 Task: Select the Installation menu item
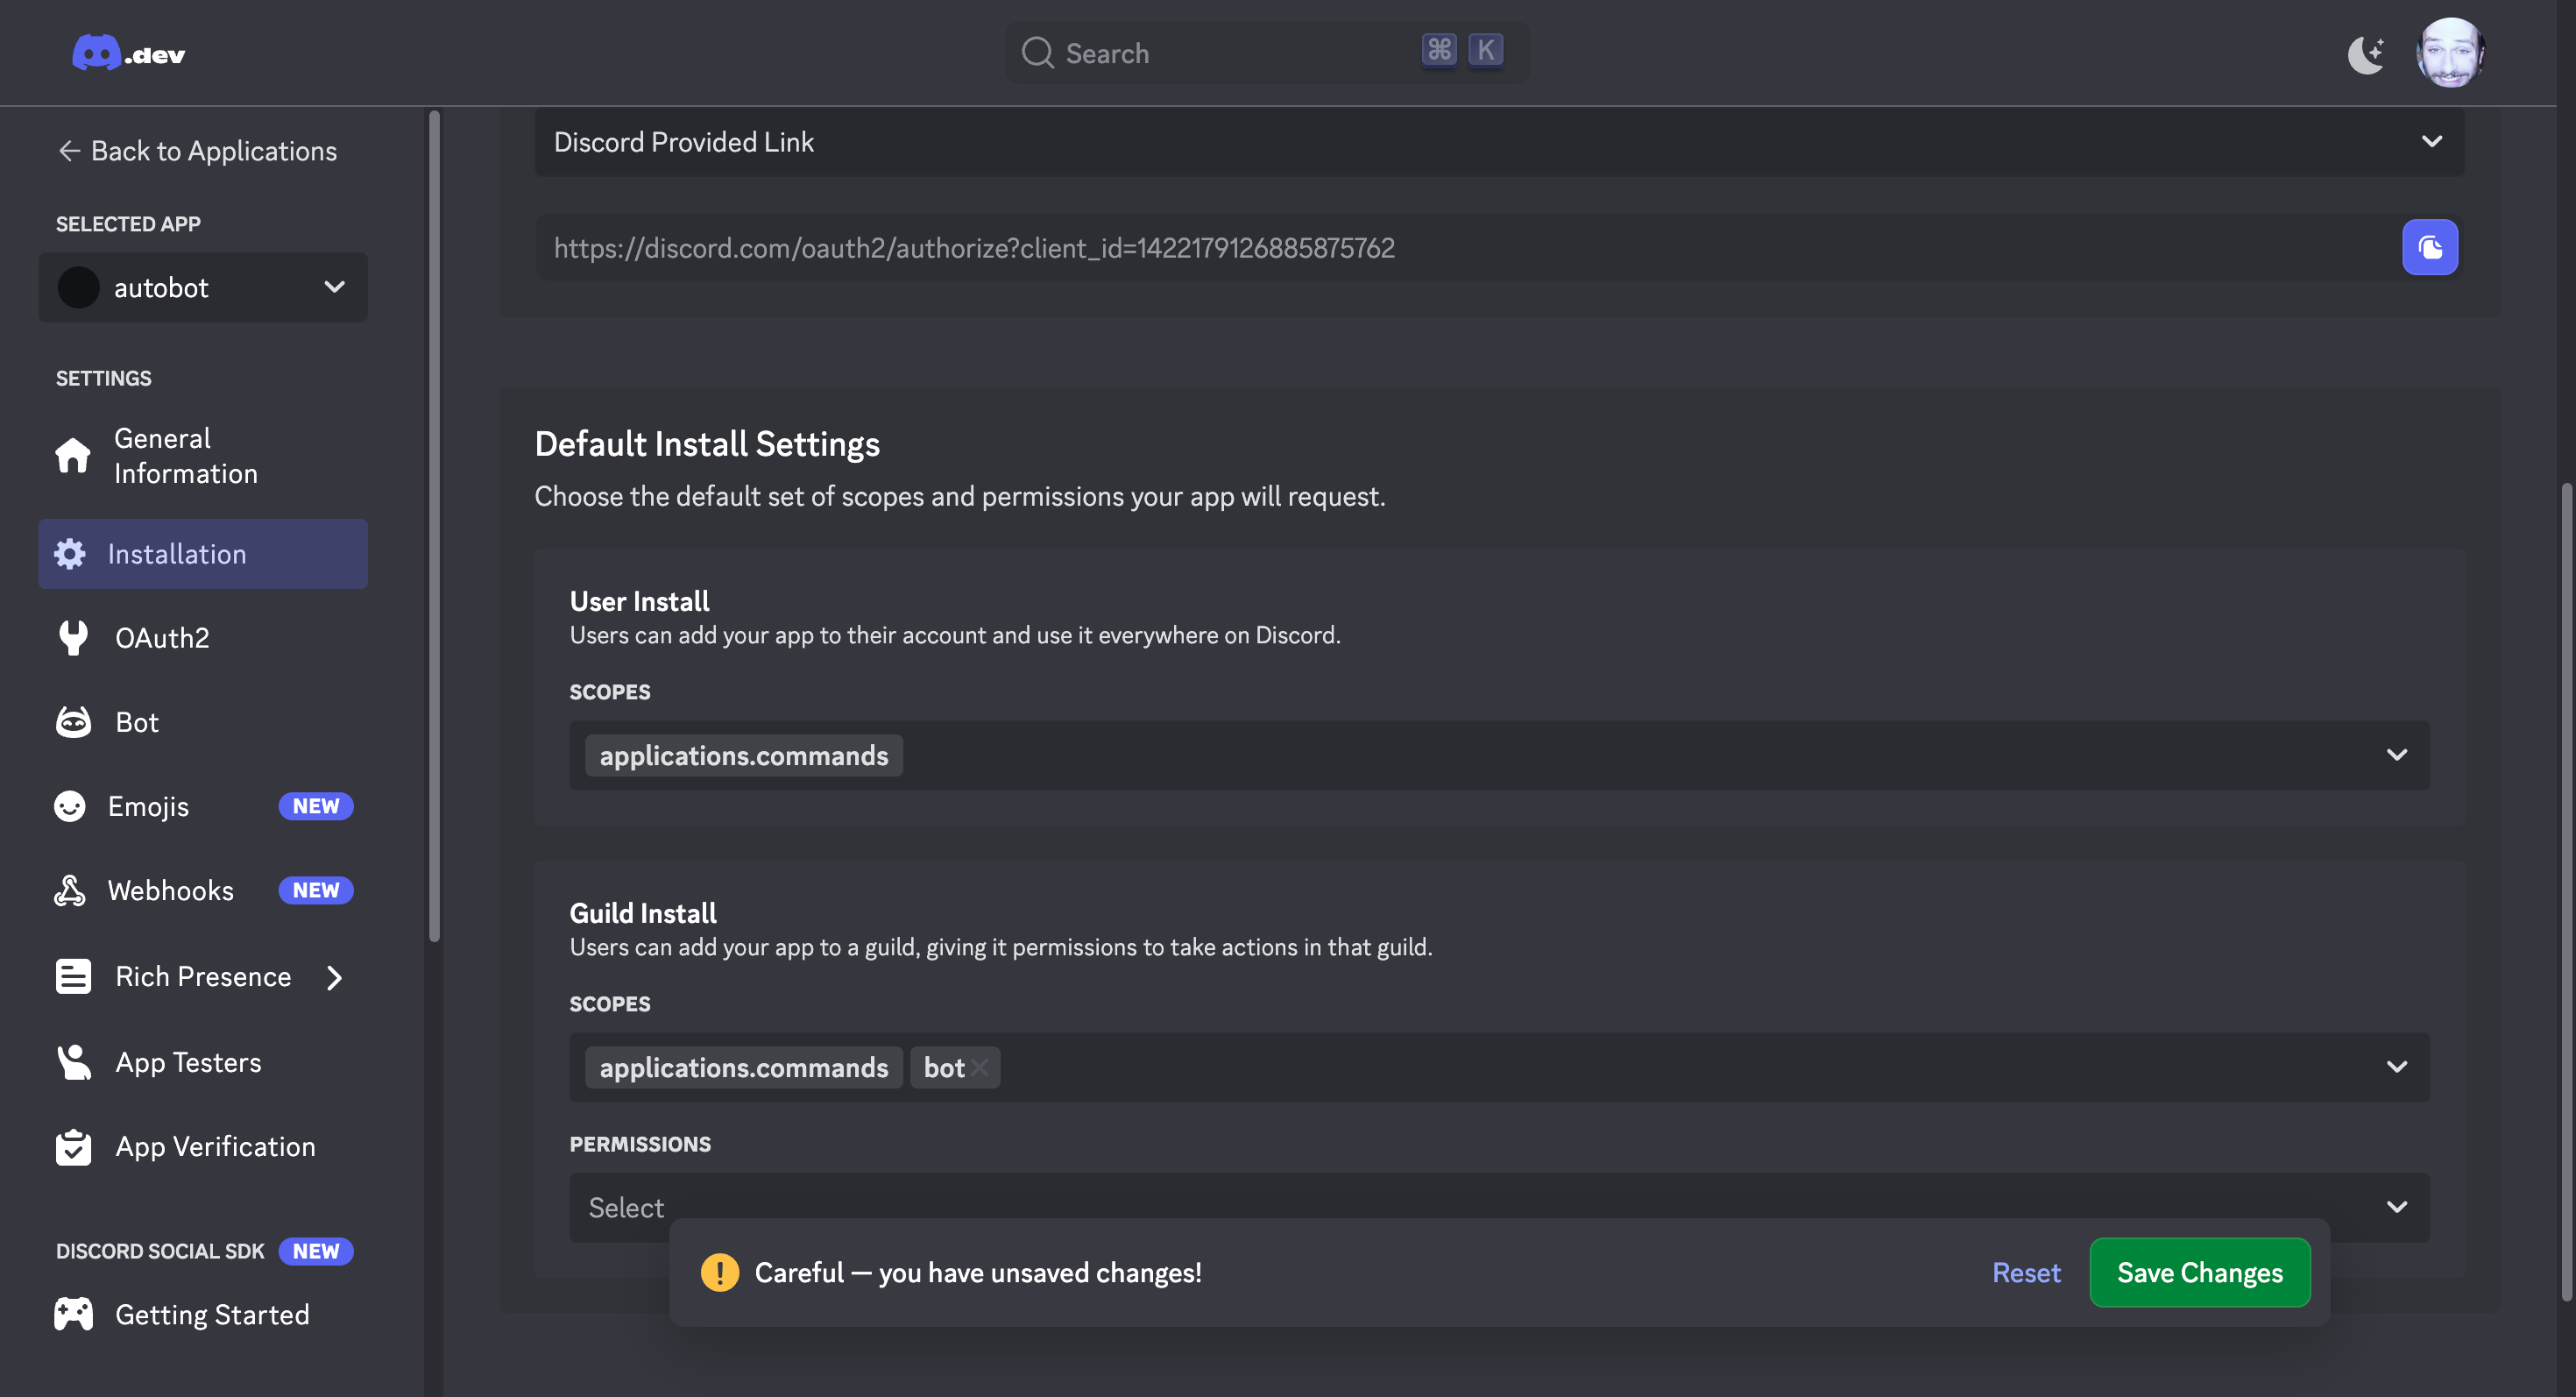[x=203, y=554]
